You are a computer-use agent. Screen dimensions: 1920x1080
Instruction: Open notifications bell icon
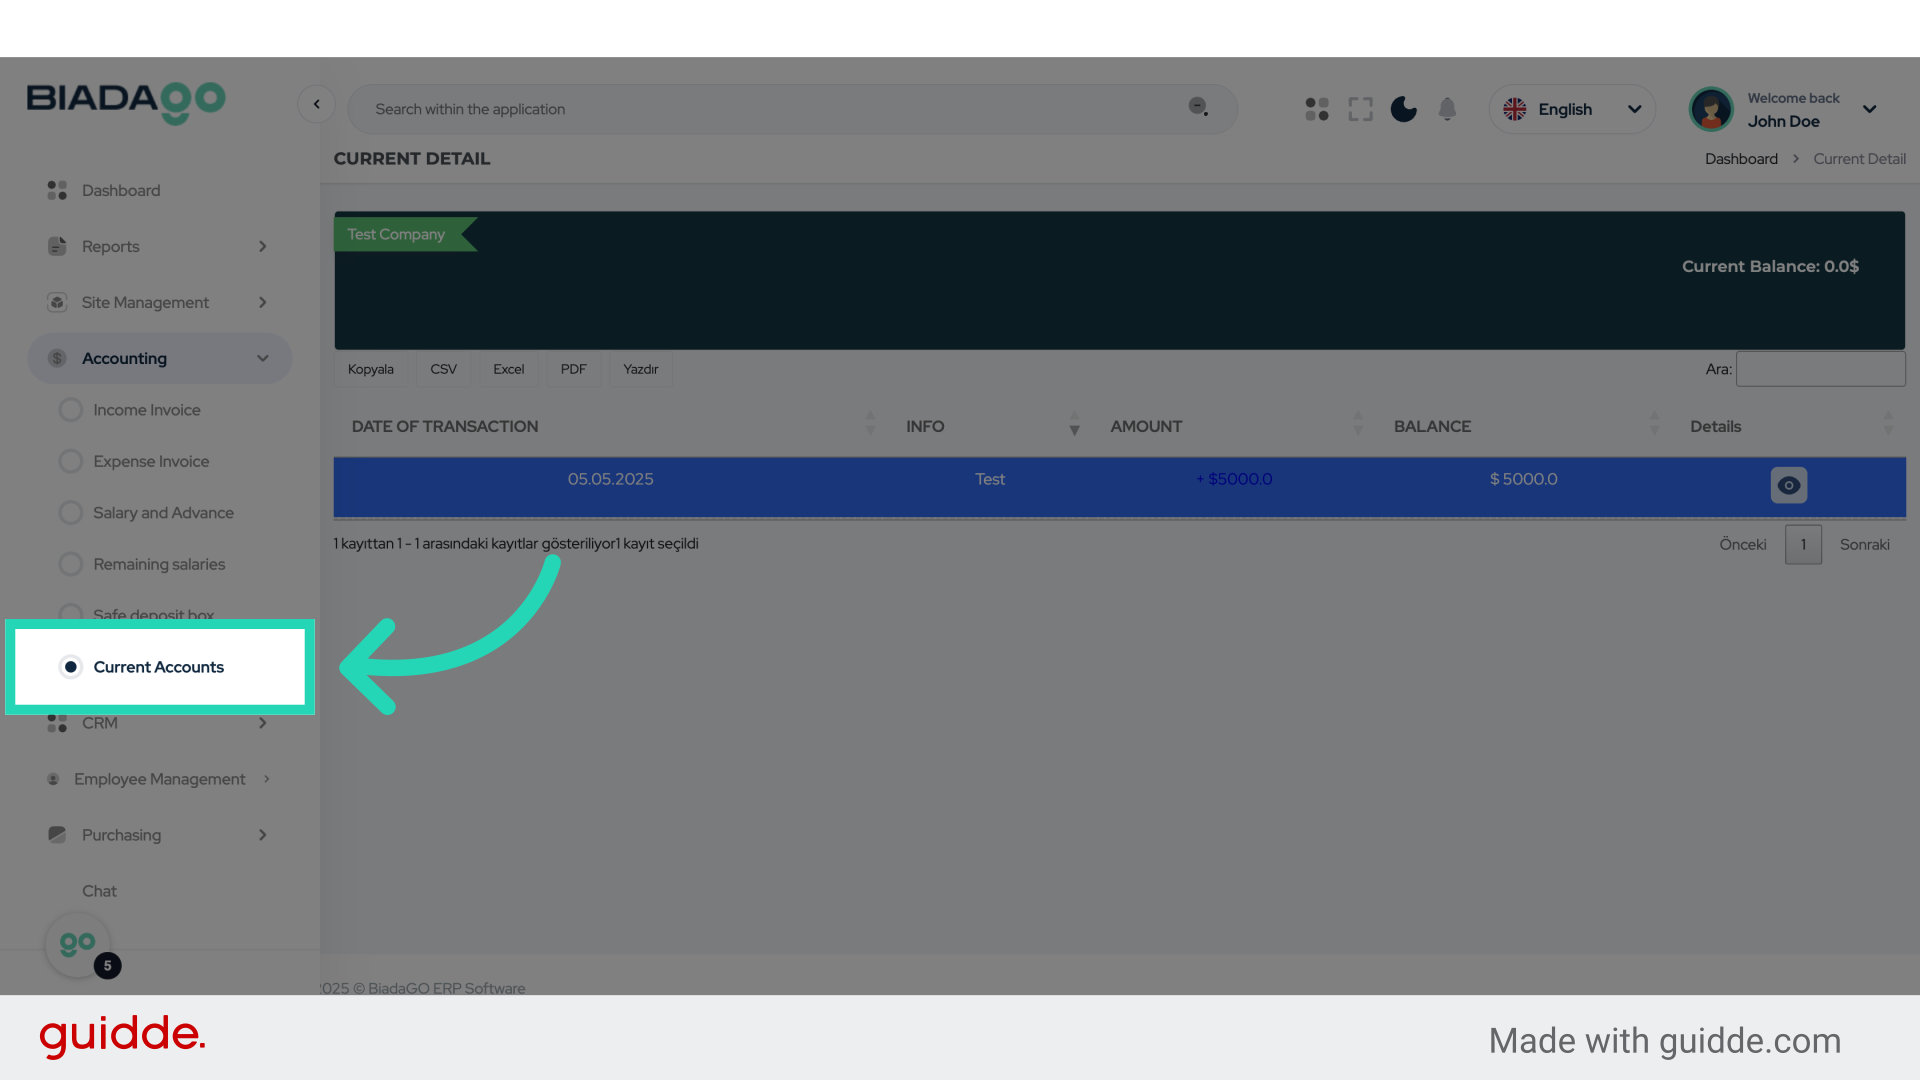click(1447, 109)
